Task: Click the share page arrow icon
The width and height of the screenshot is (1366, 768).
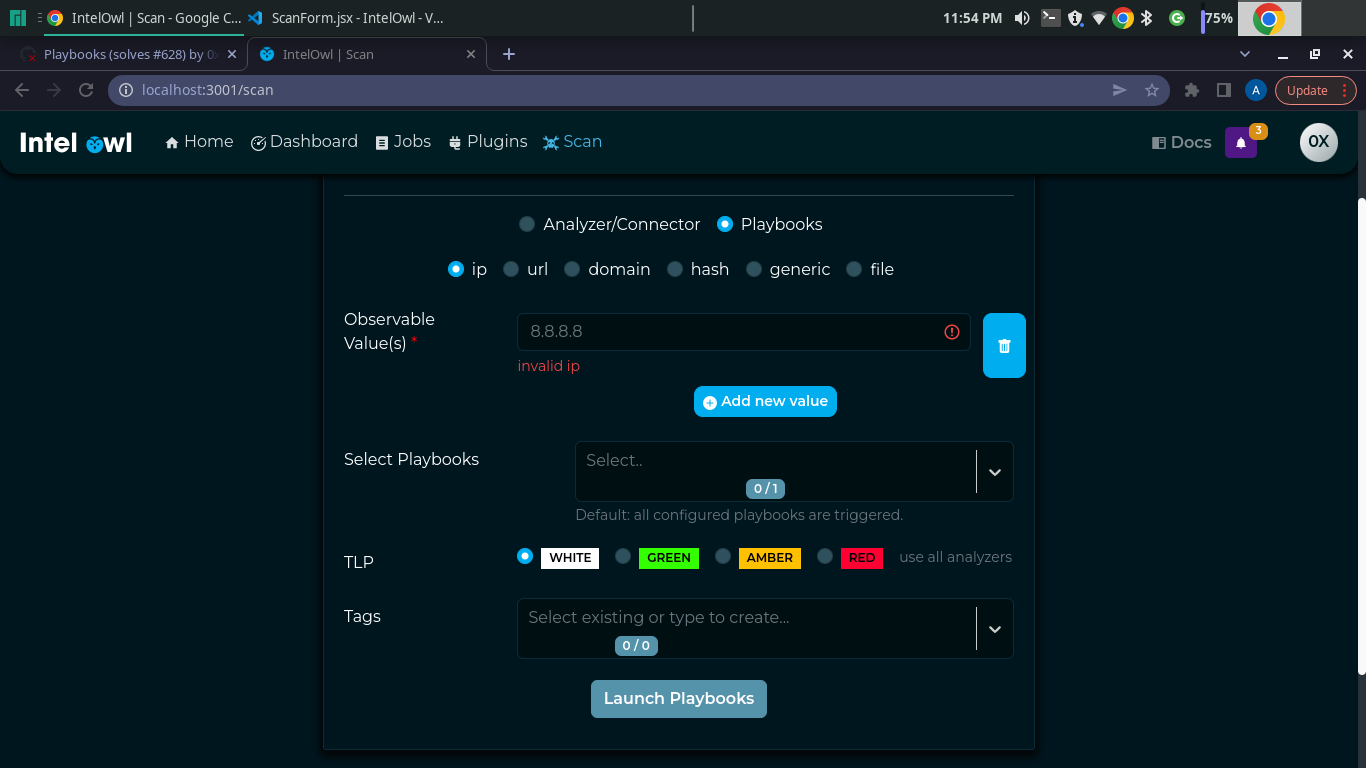Action: click(1119, 90)
